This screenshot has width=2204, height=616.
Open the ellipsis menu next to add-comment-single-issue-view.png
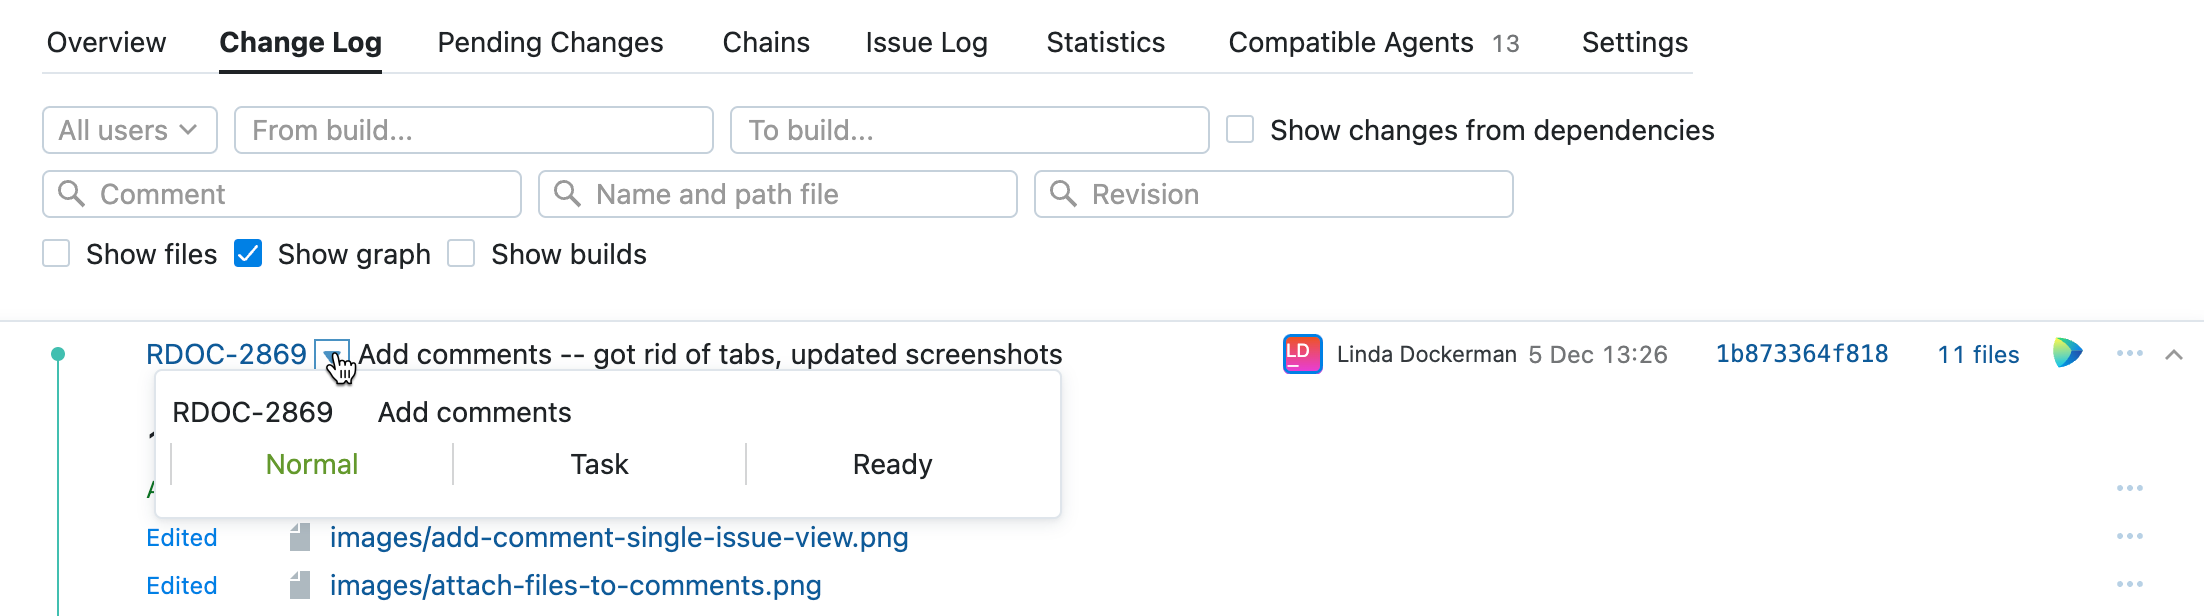2130,537
